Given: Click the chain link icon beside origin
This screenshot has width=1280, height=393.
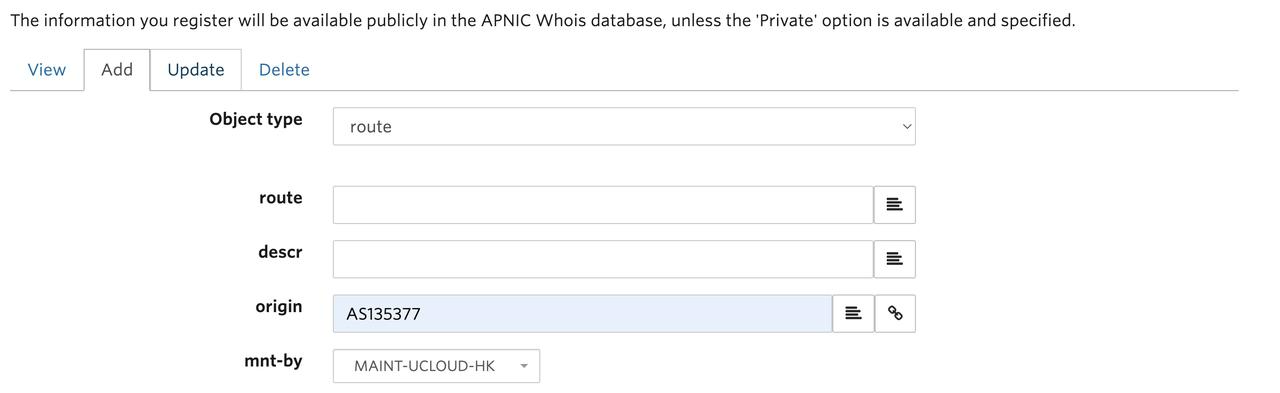Looking at the screenshot, I should tap(895, 313).
